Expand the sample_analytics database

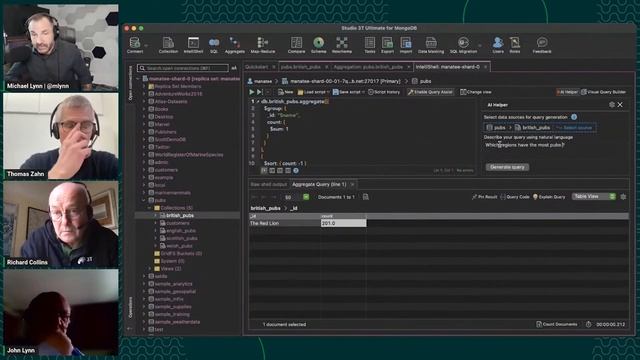[x=144, y=284]
